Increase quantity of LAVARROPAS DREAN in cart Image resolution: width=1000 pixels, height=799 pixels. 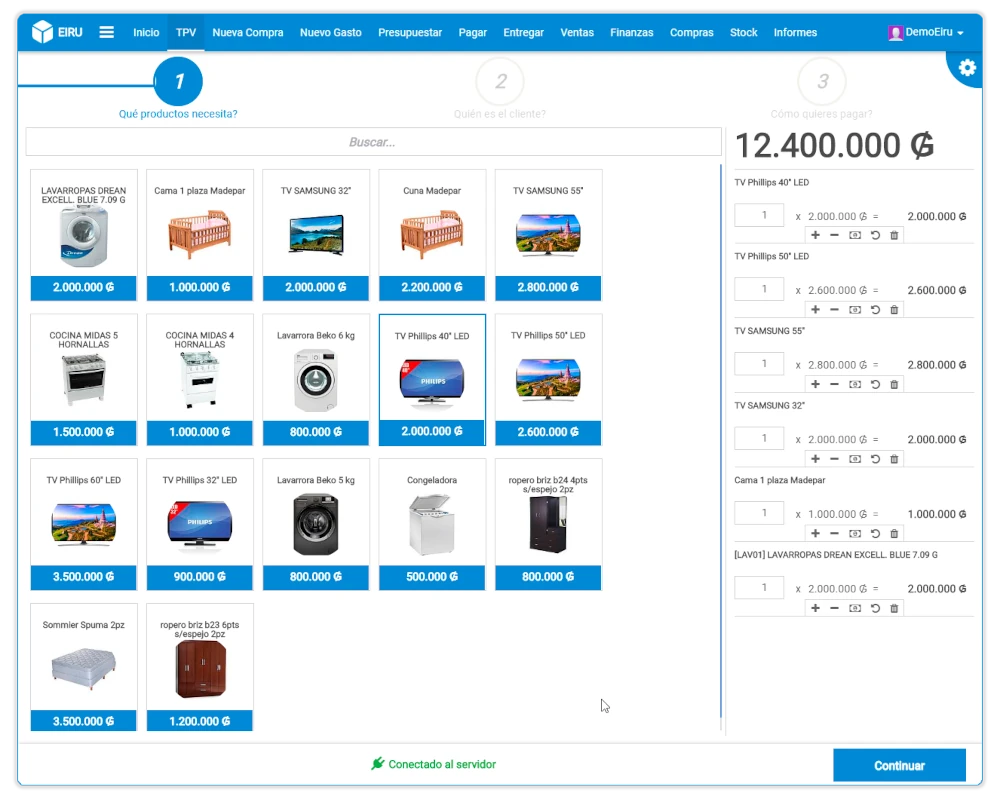click(x=815, y=608)
